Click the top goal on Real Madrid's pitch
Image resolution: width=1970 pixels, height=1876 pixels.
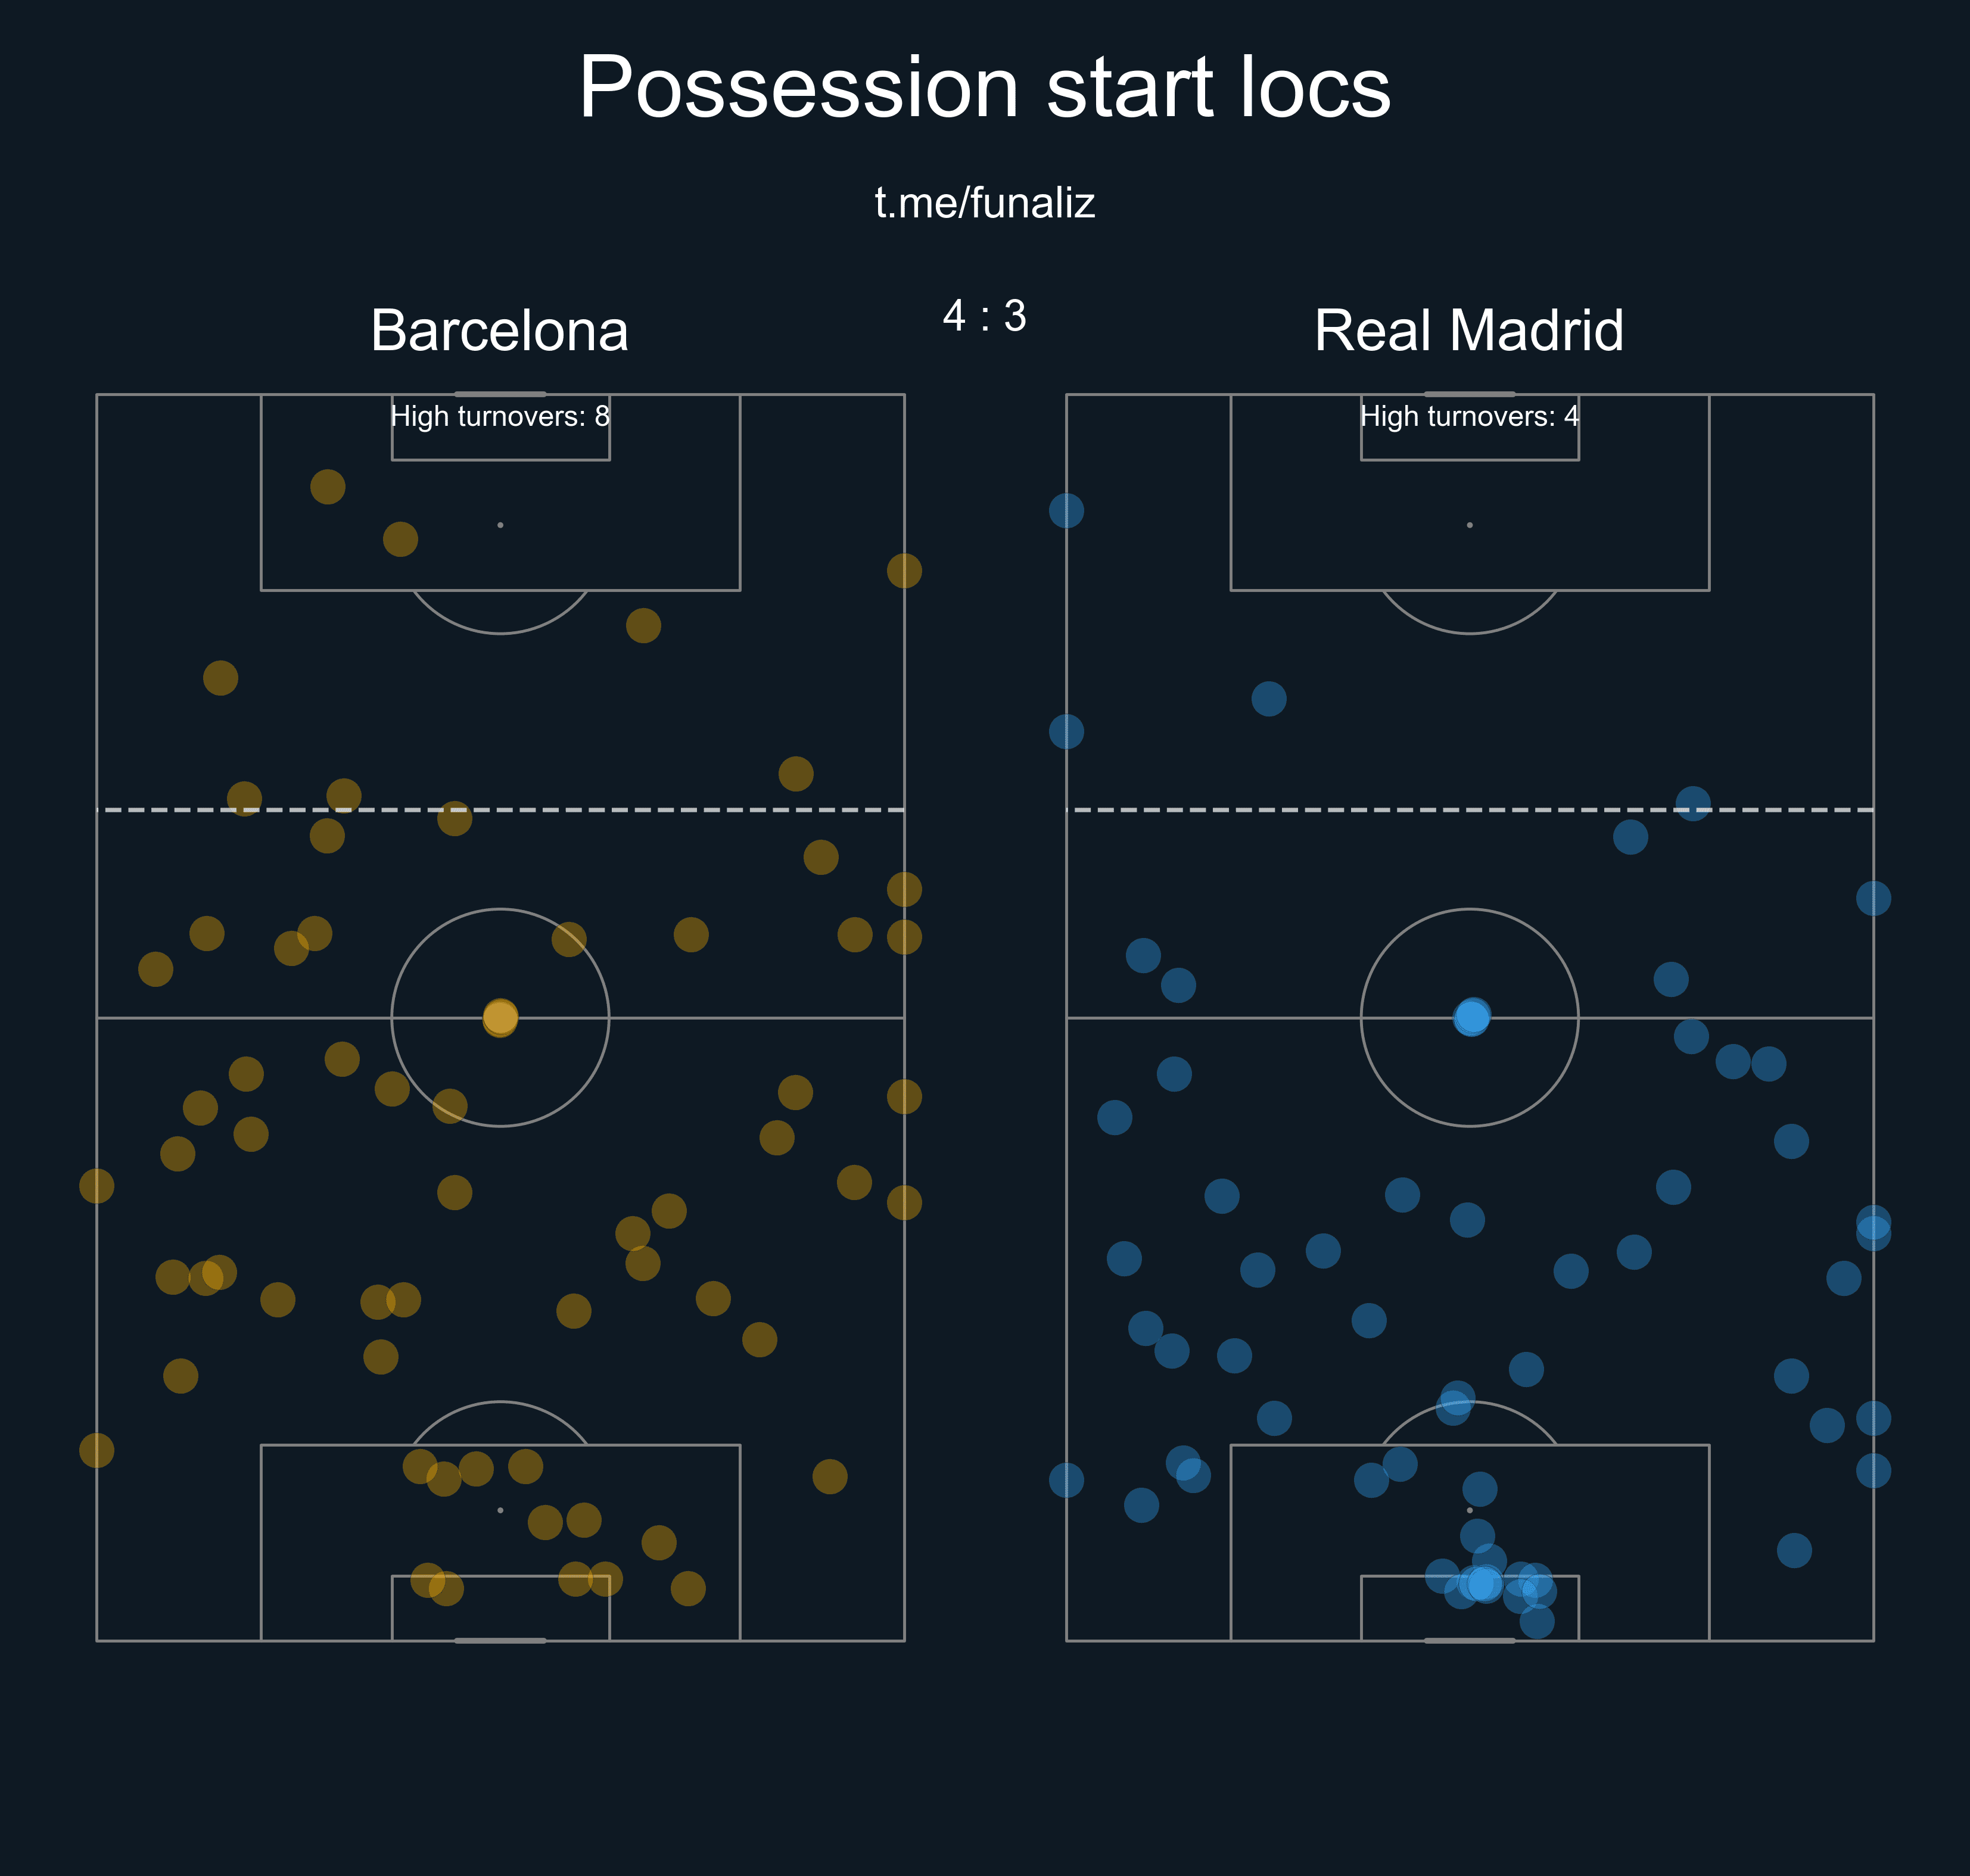(x=1469, y=394)
